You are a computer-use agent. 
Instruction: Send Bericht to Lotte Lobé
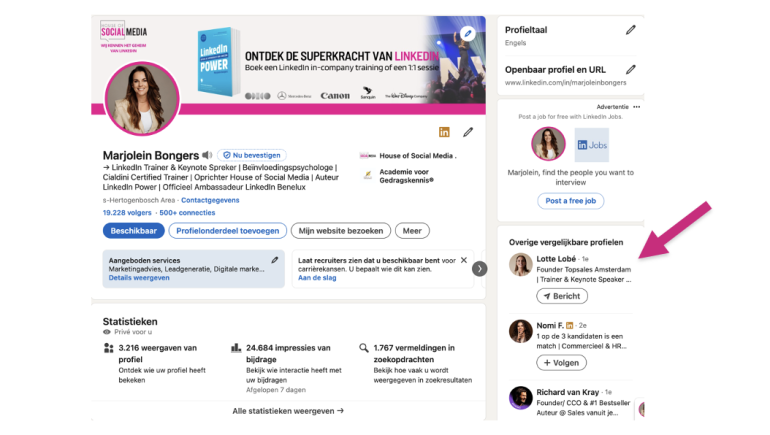pyautogui.click(x=562, y=296)
